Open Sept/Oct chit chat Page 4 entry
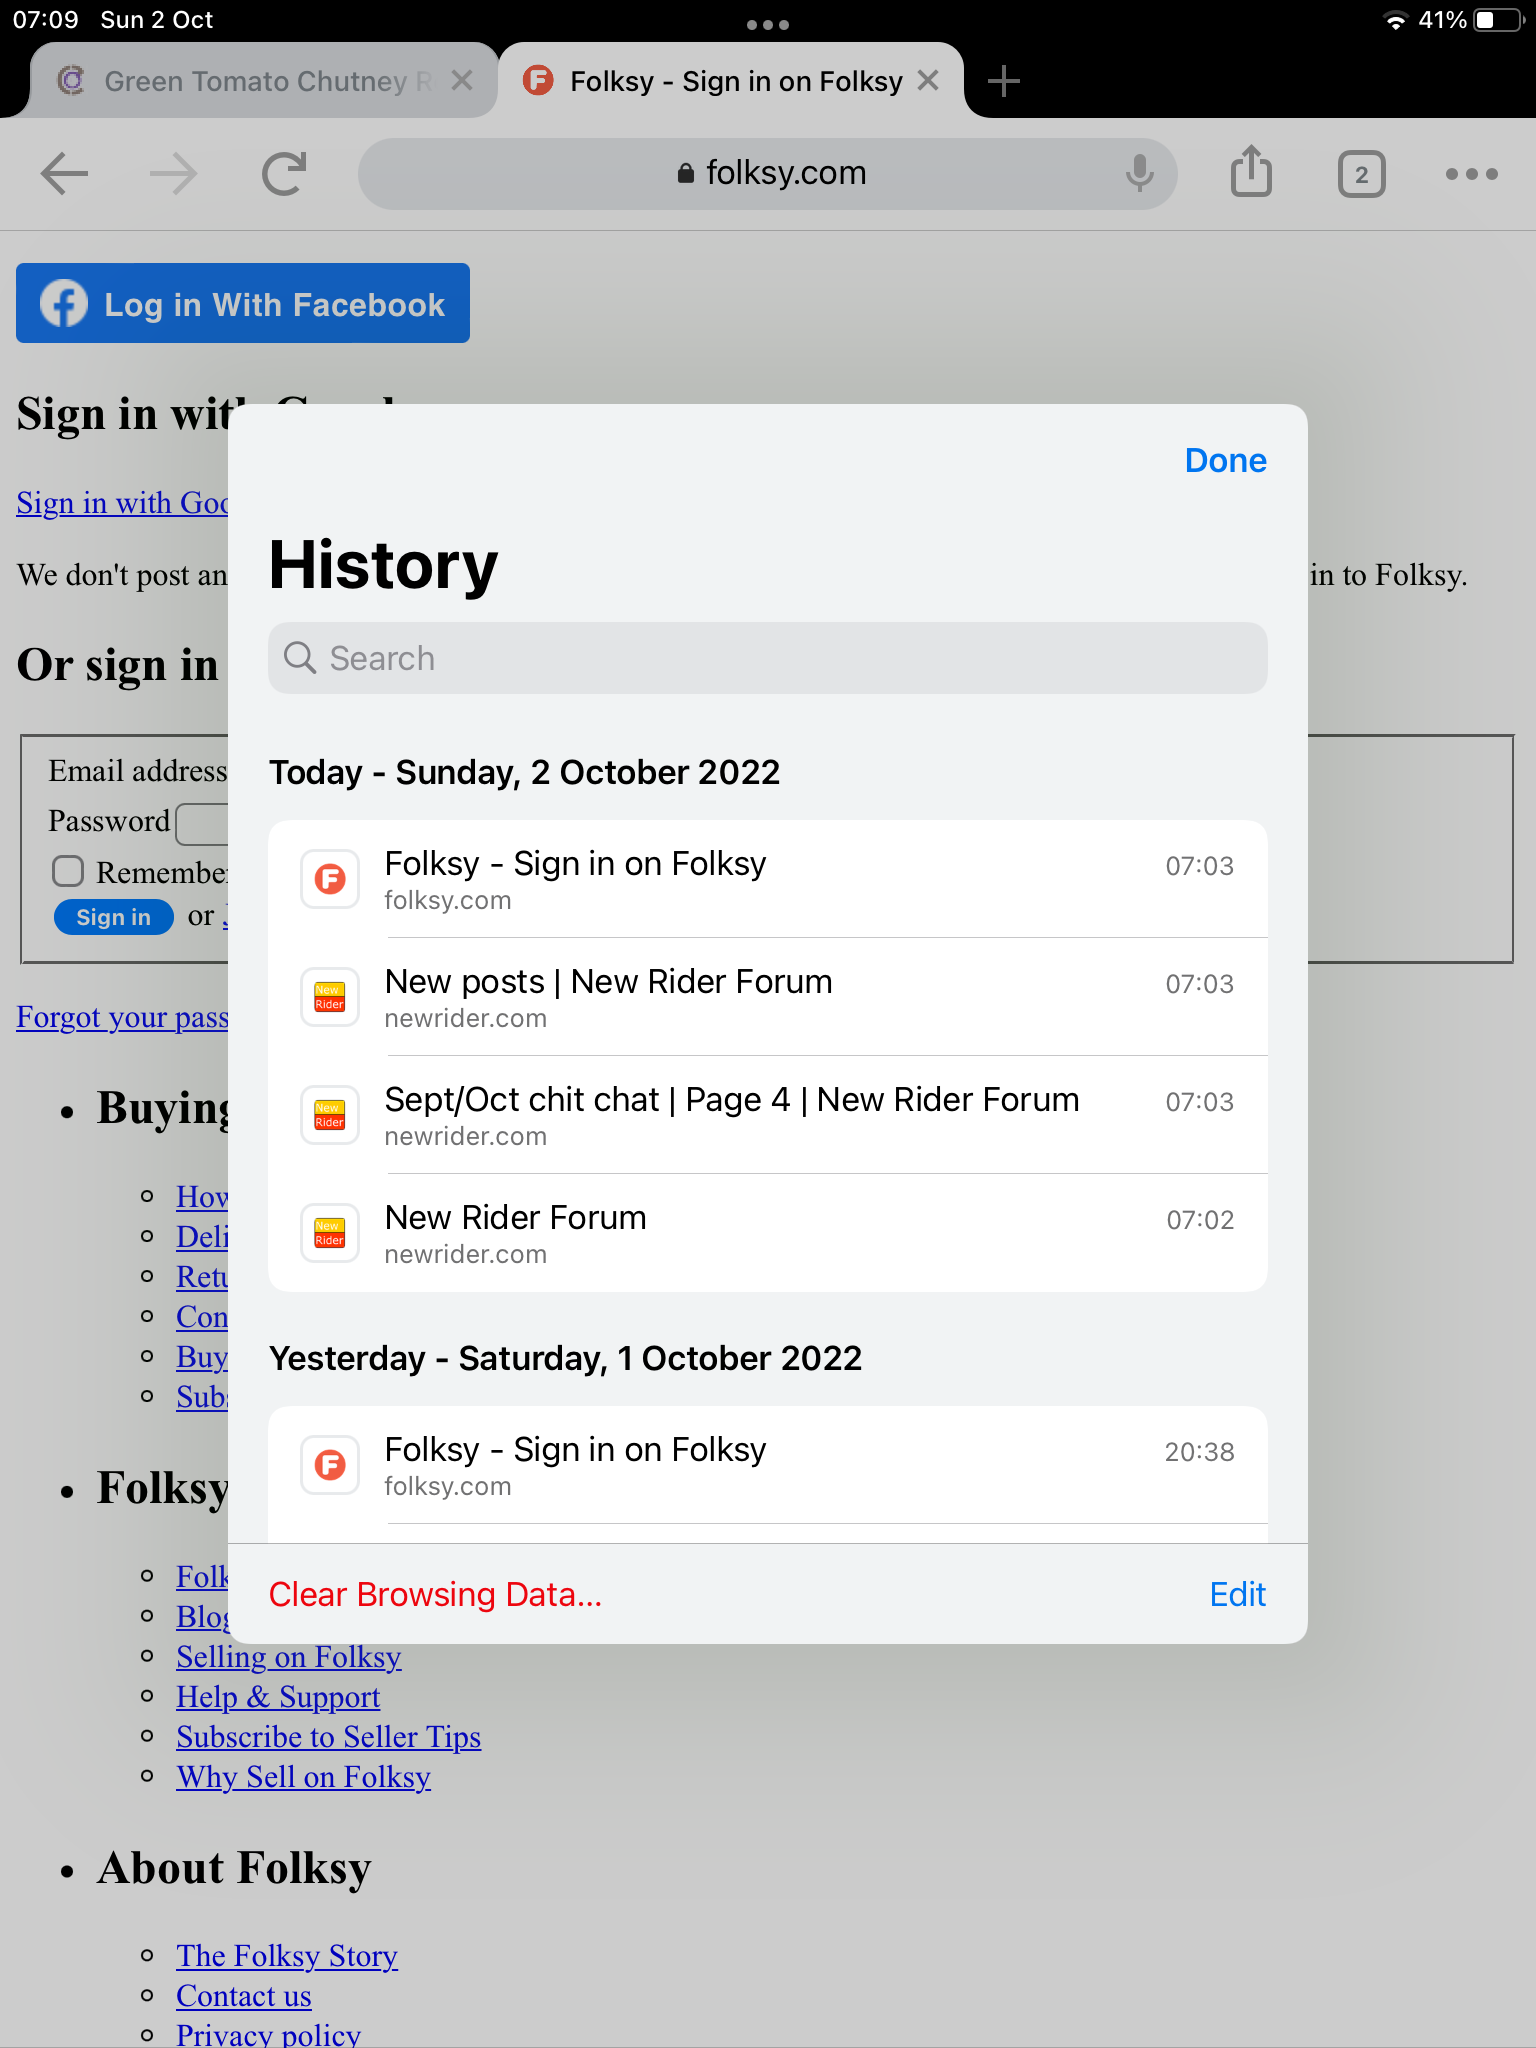This screenshot has width=1536, height=2048. (768, 1115)
